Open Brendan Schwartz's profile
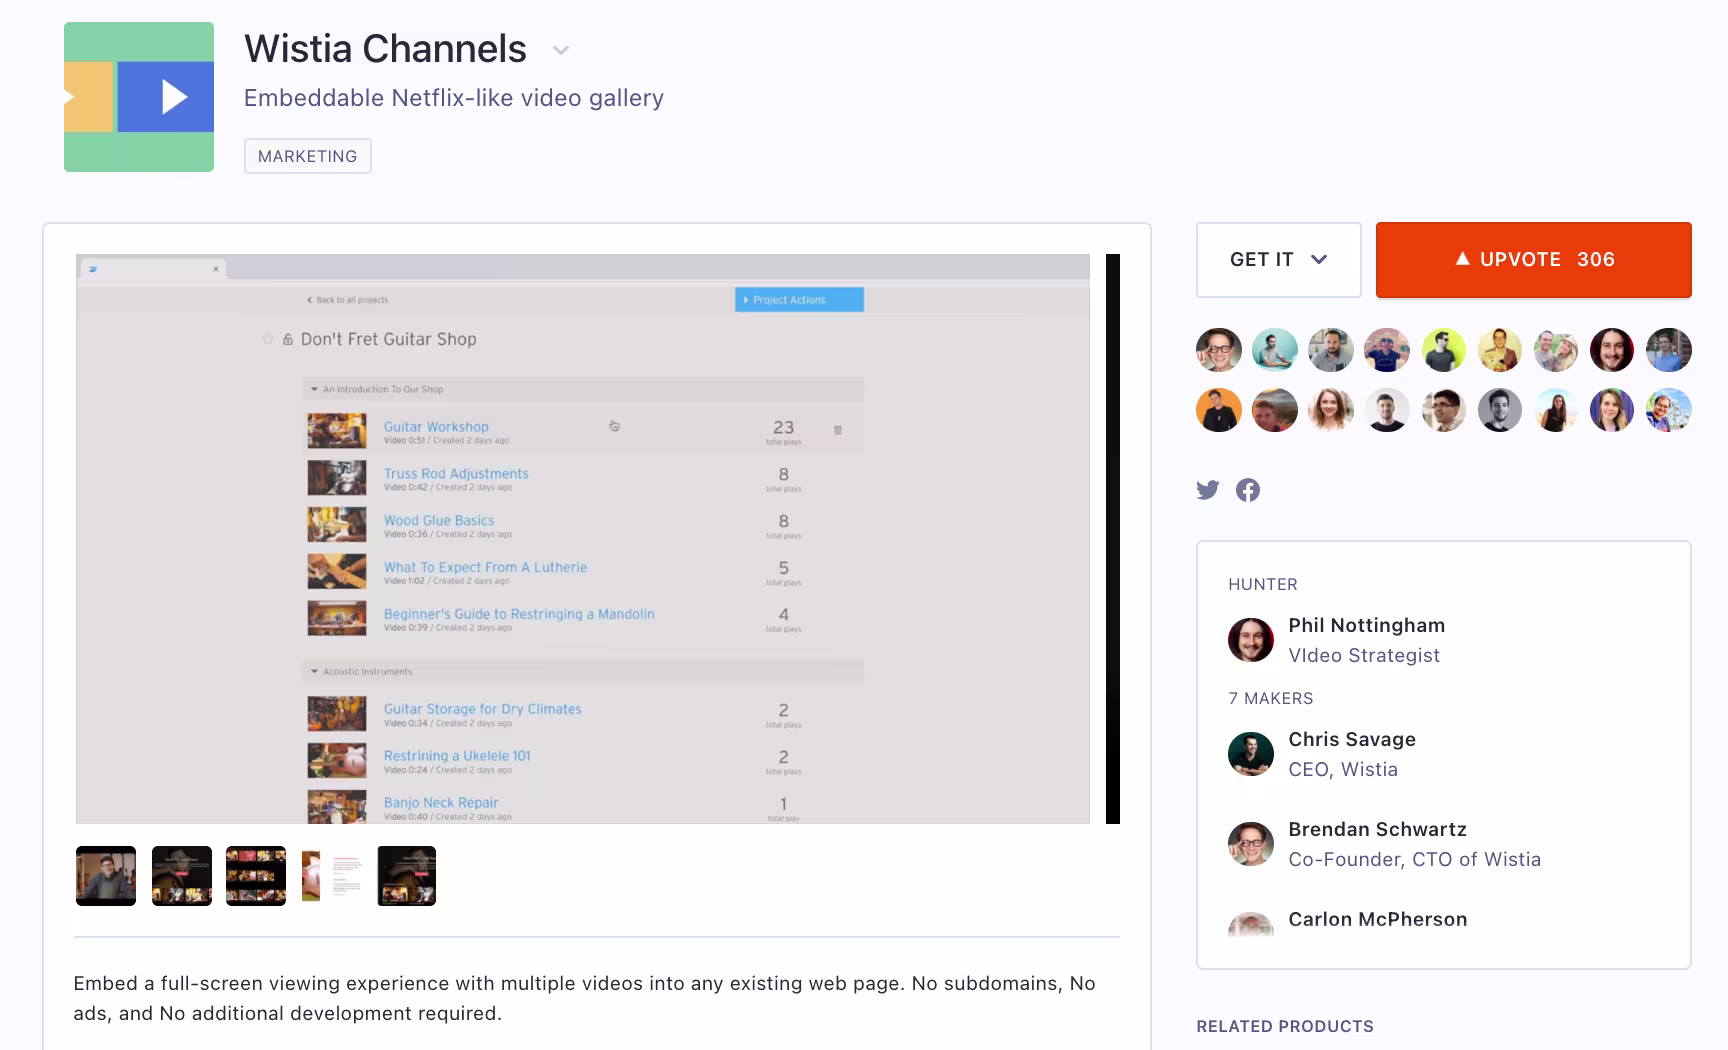This screenshot has width=1728, height=1050. click(1377, 829)
